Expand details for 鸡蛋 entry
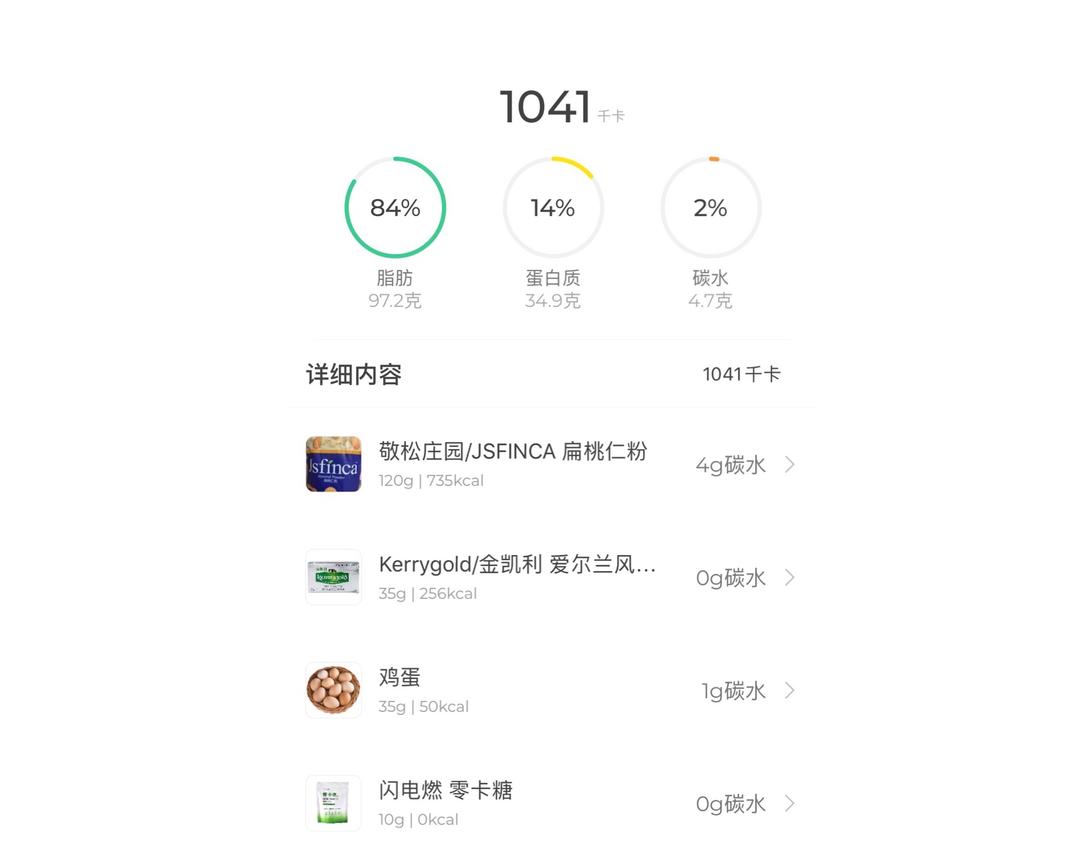Screen dimensions: 1080x864 (789, 690)
